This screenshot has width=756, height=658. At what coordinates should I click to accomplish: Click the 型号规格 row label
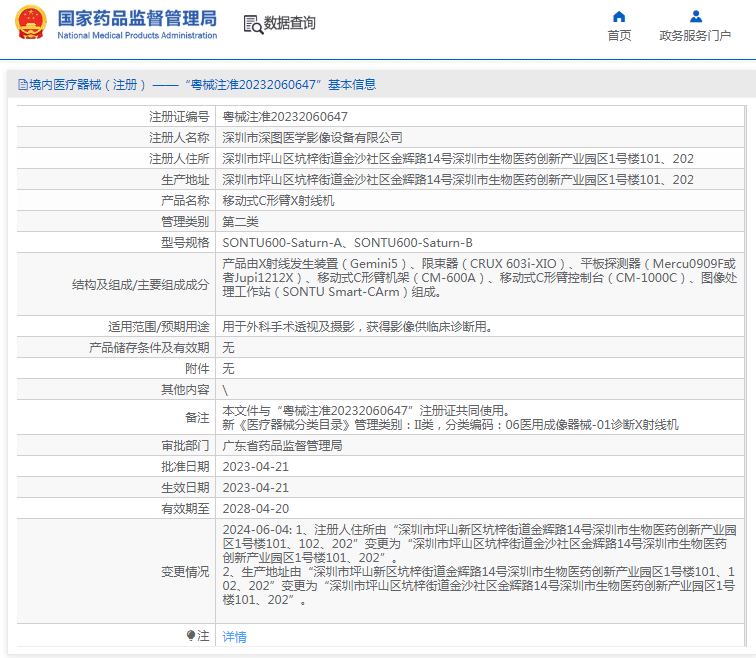tap(185, 242)
